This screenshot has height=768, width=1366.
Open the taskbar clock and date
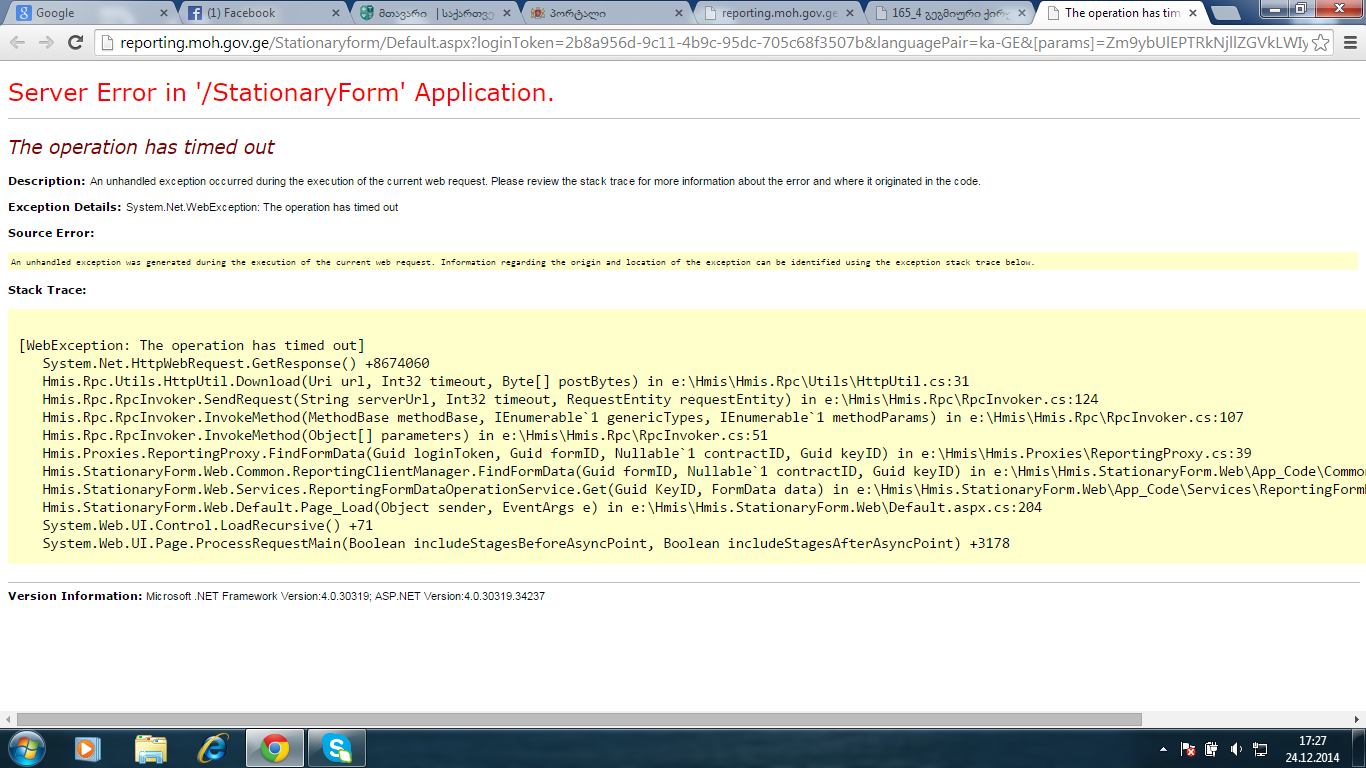[1312, 749]
